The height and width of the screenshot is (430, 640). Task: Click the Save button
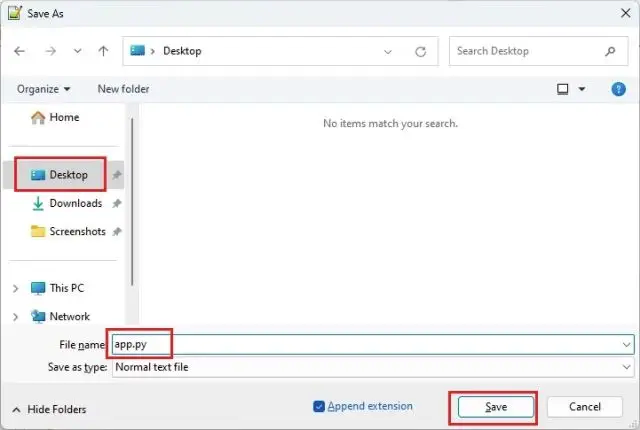point(496,407)
